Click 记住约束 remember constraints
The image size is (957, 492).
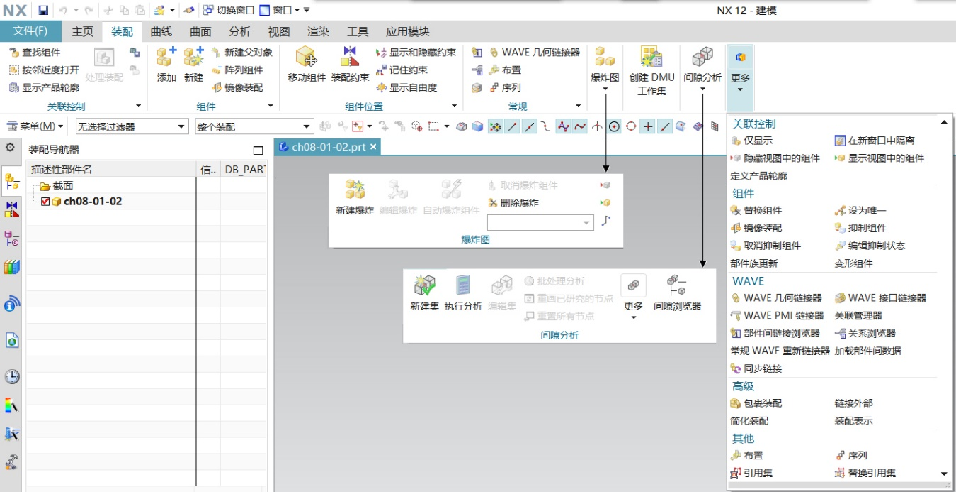pos(402,70)
